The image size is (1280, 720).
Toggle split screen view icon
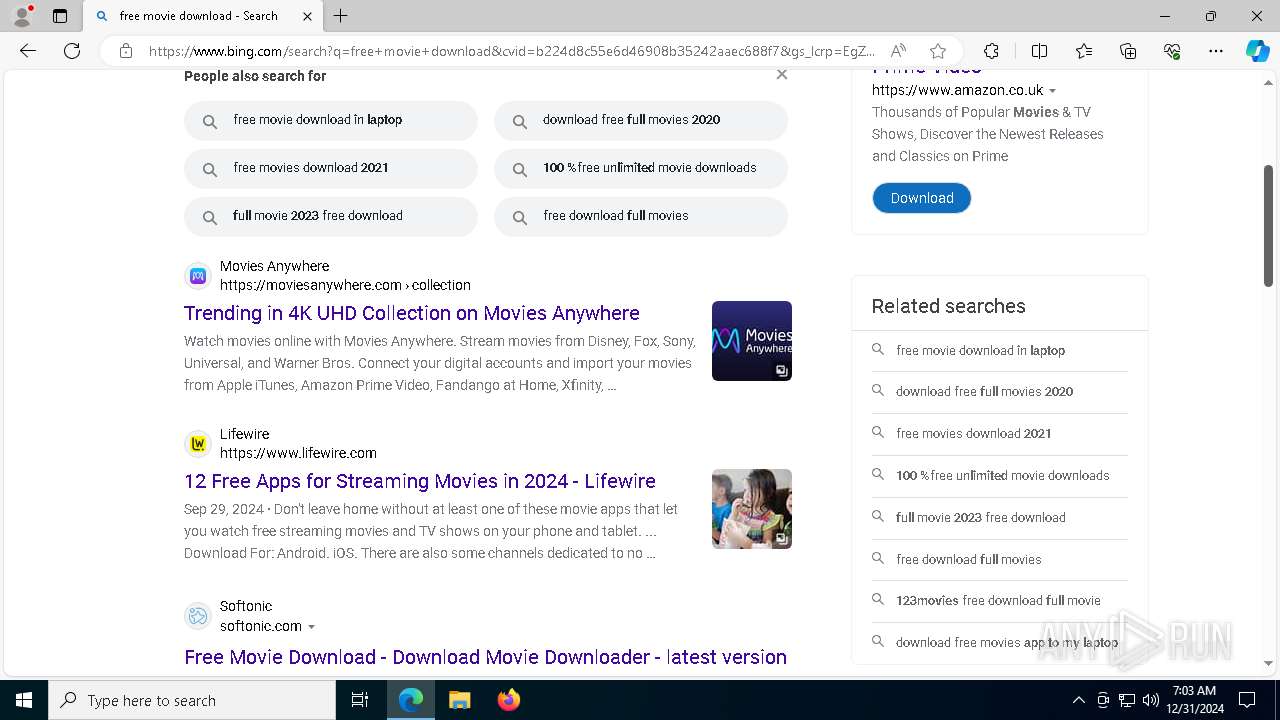1039,51
